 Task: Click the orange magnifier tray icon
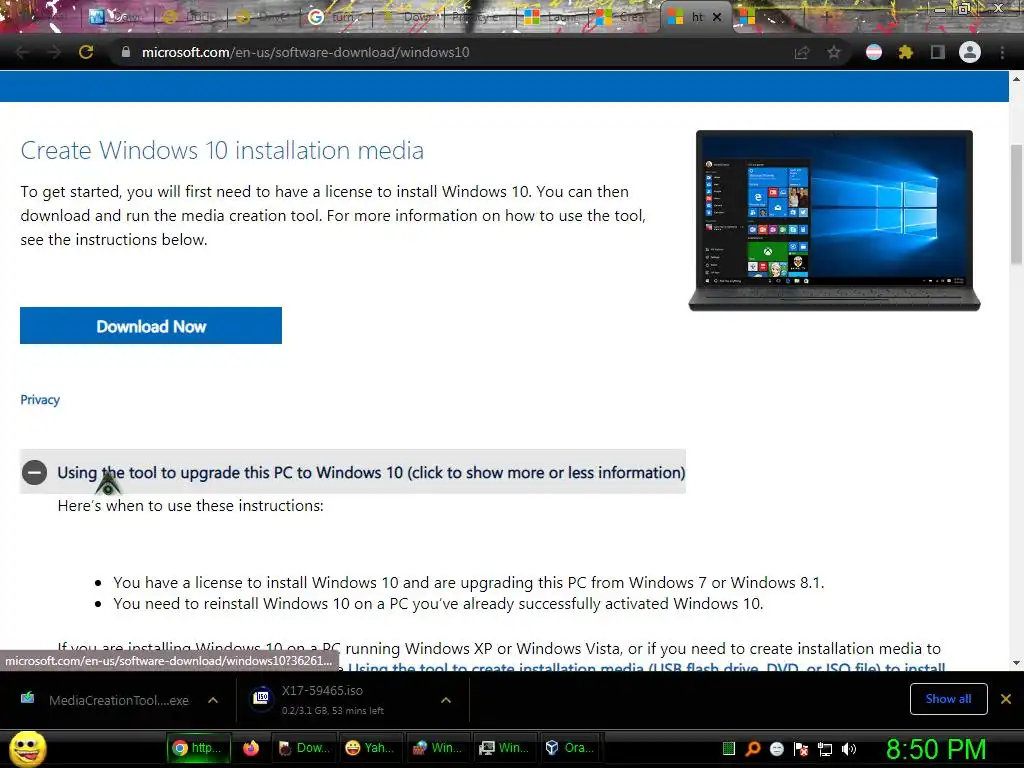pos(753,748)
